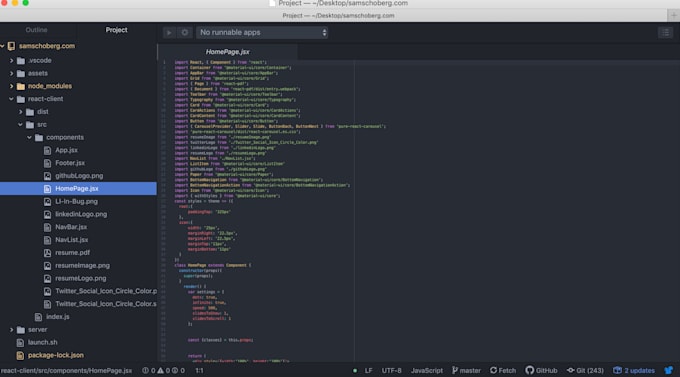Collapse the react-client folder chevron
Screen dimensions: 680x377
point(12,99)
